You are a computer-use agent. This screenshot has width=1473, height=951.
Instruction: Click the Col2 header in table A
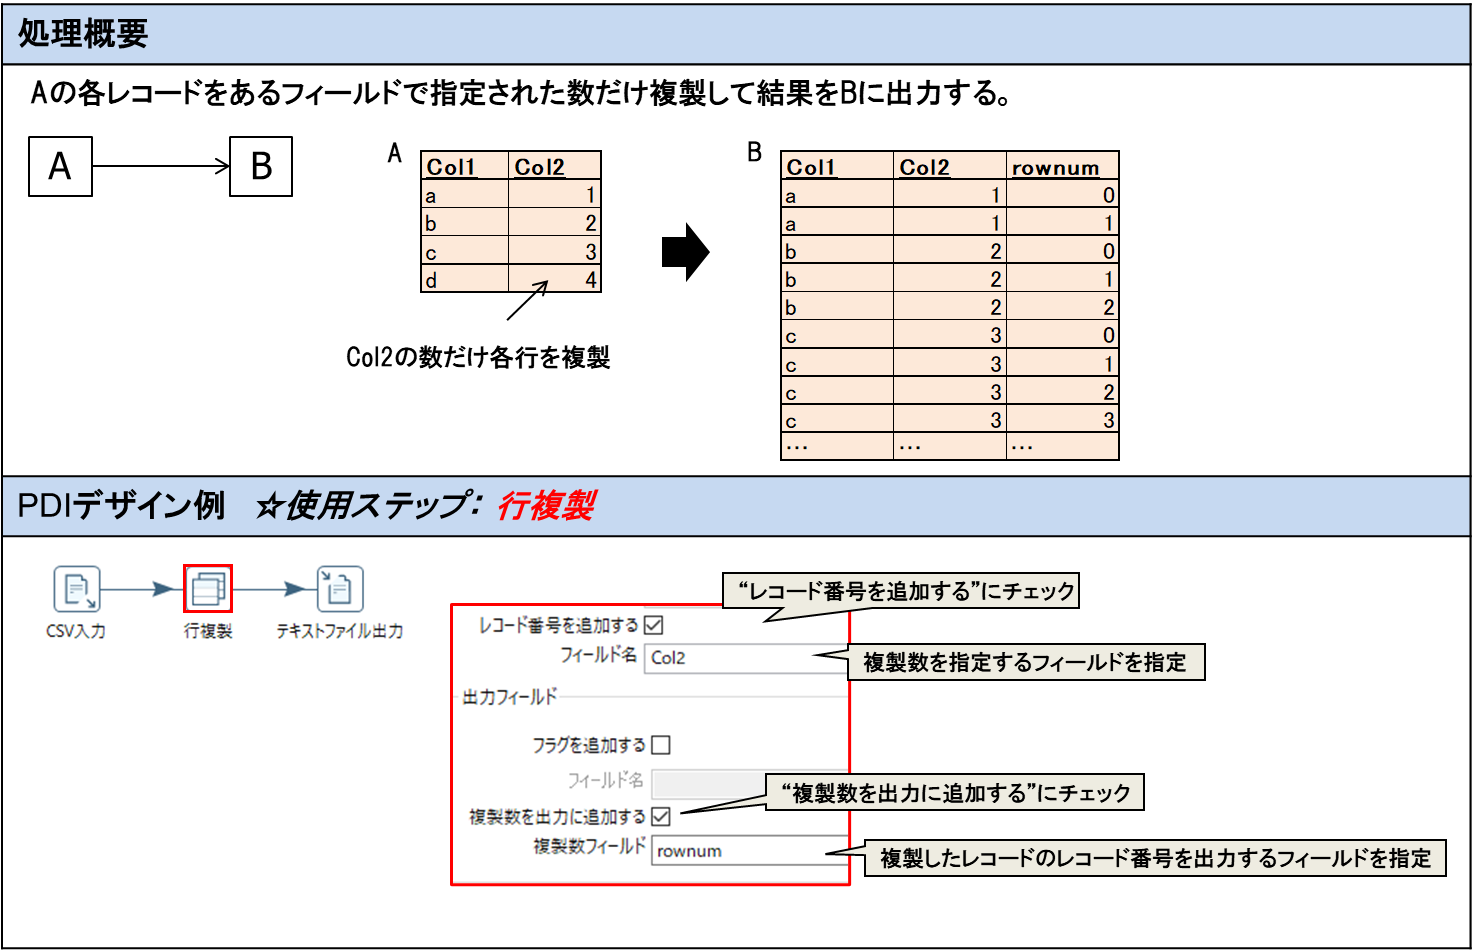pyautogui.click(x=555, y=166)
